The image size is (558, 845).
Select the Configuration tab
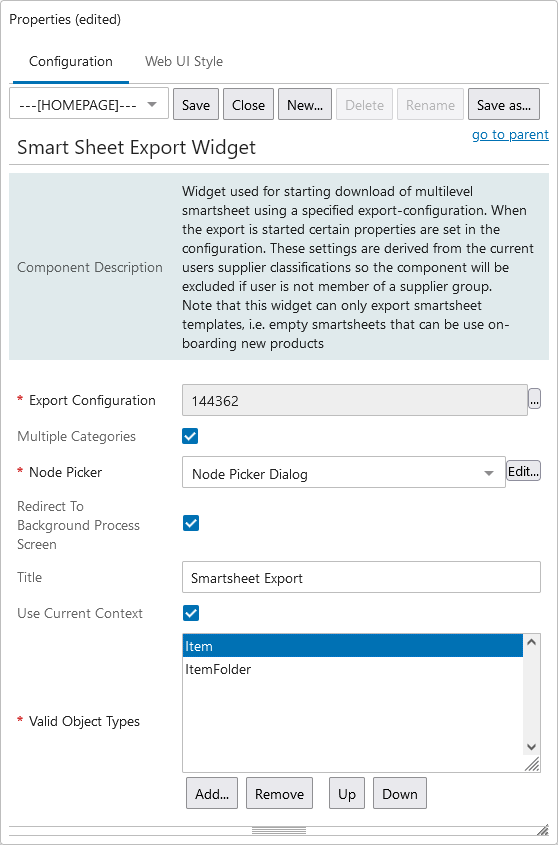[71, 61]
